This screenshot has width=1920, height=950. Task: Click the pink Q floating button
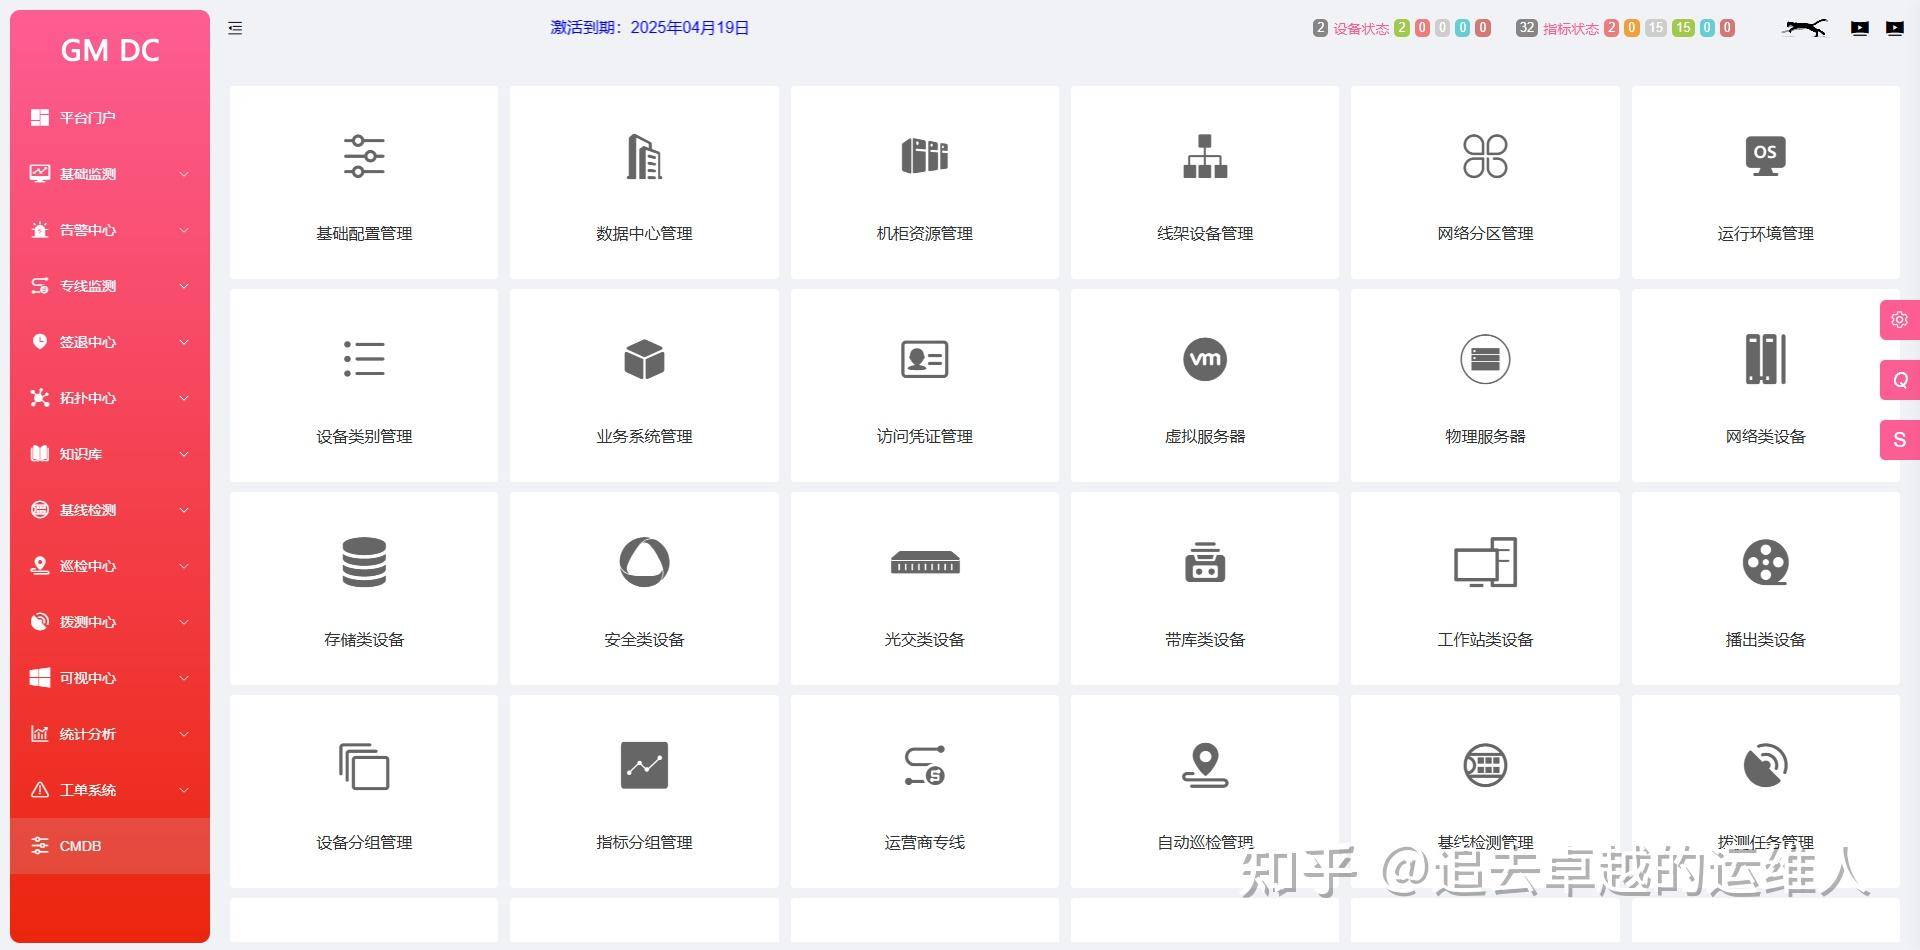[1900, 380]
